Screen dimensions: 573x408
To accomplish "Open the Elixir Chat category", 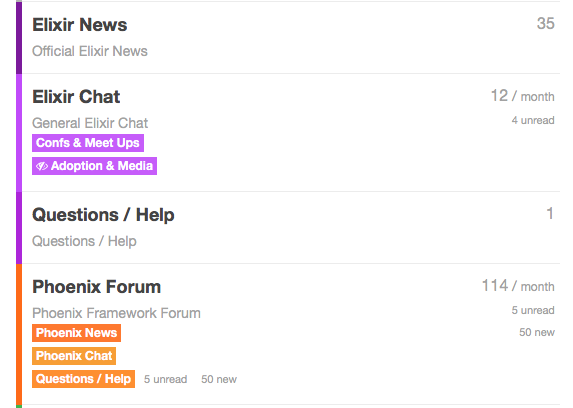I will tap(76, 97).
